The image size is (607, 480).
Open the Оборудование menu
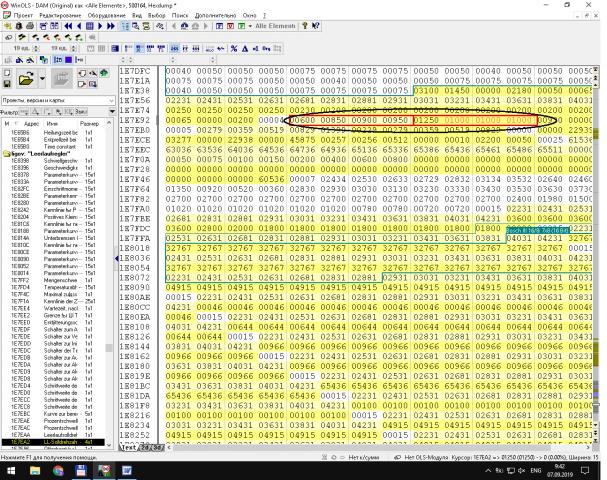pos(107,15)
